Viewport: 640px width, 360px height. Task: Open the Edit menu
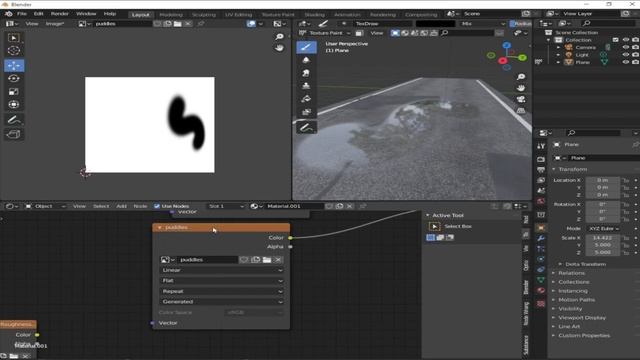pos(38,14)
